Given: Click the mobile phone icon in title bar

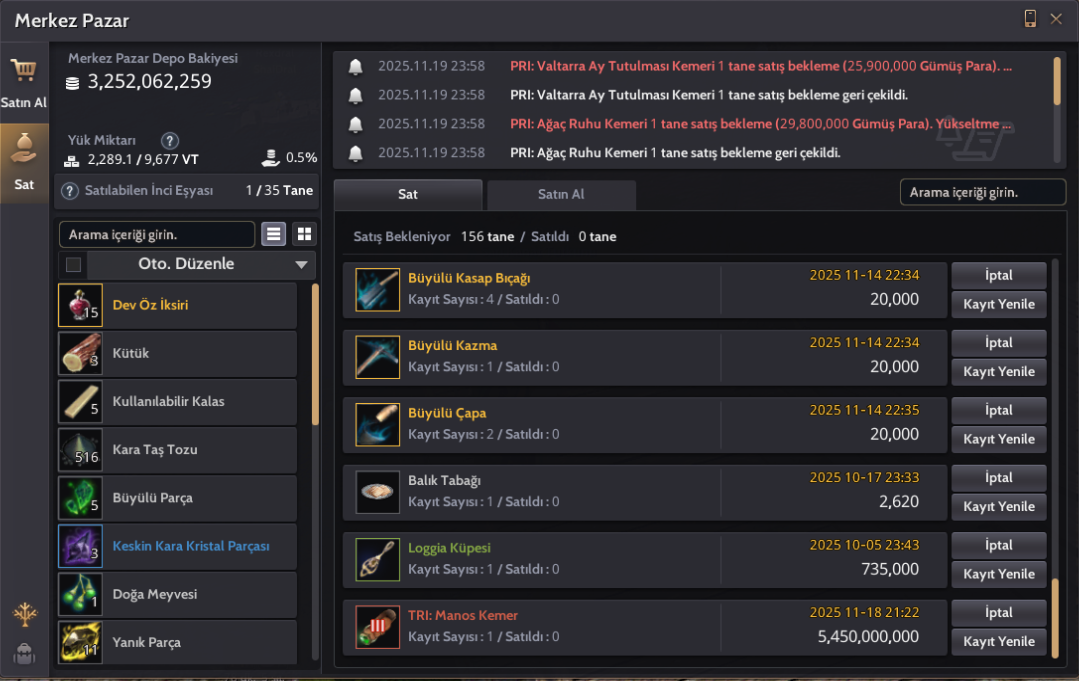Looking at the screenshot, I should [x=1030, y=19].
